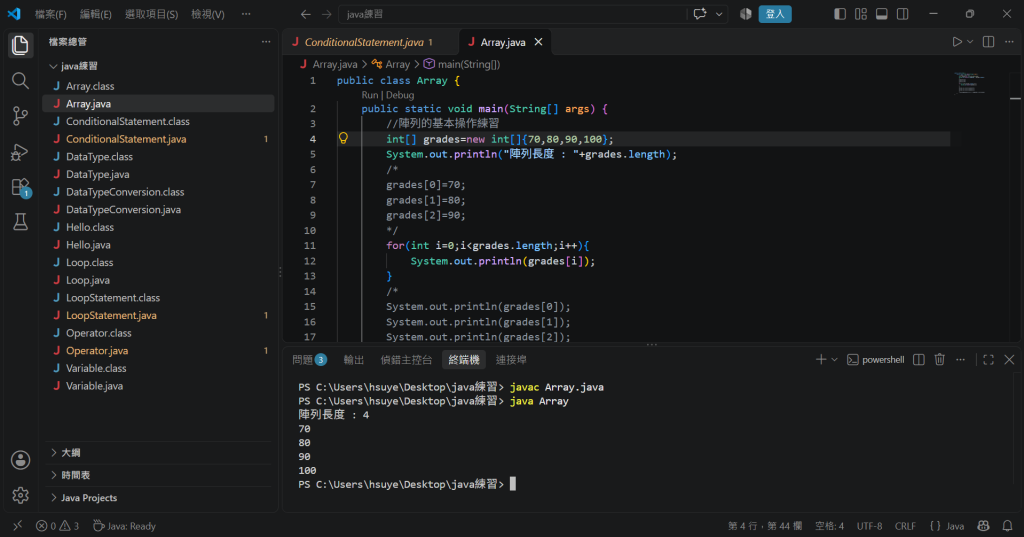Switch to 輸出 output panel tab
Screen dimensions: 1024x537
click(x=353, y=359)
